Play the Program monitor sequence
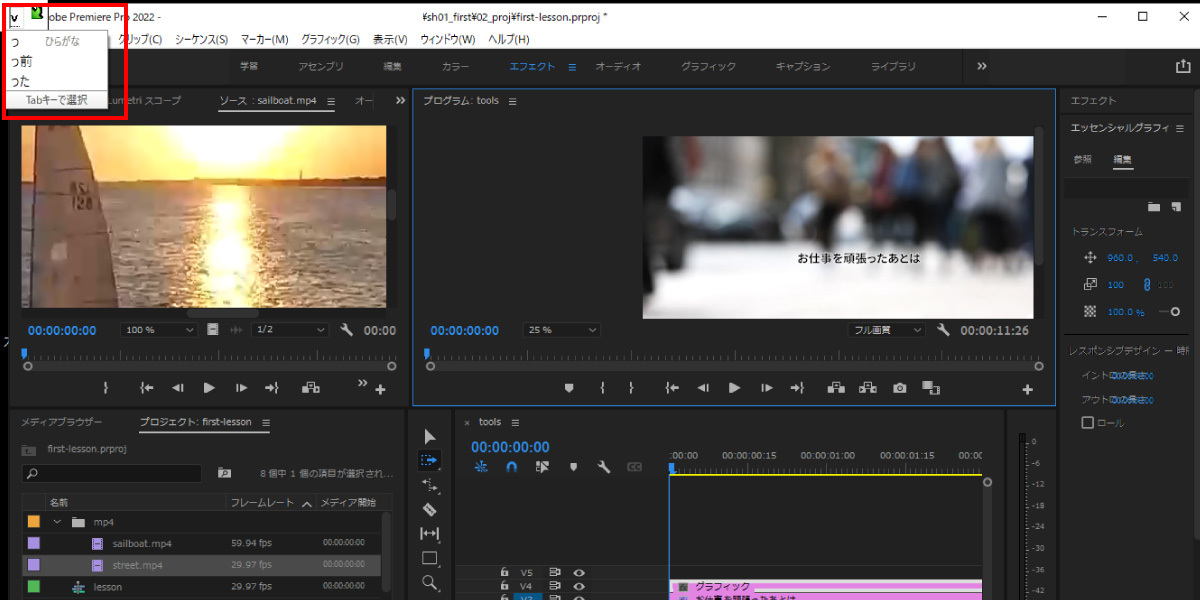 tap(734, 388)
